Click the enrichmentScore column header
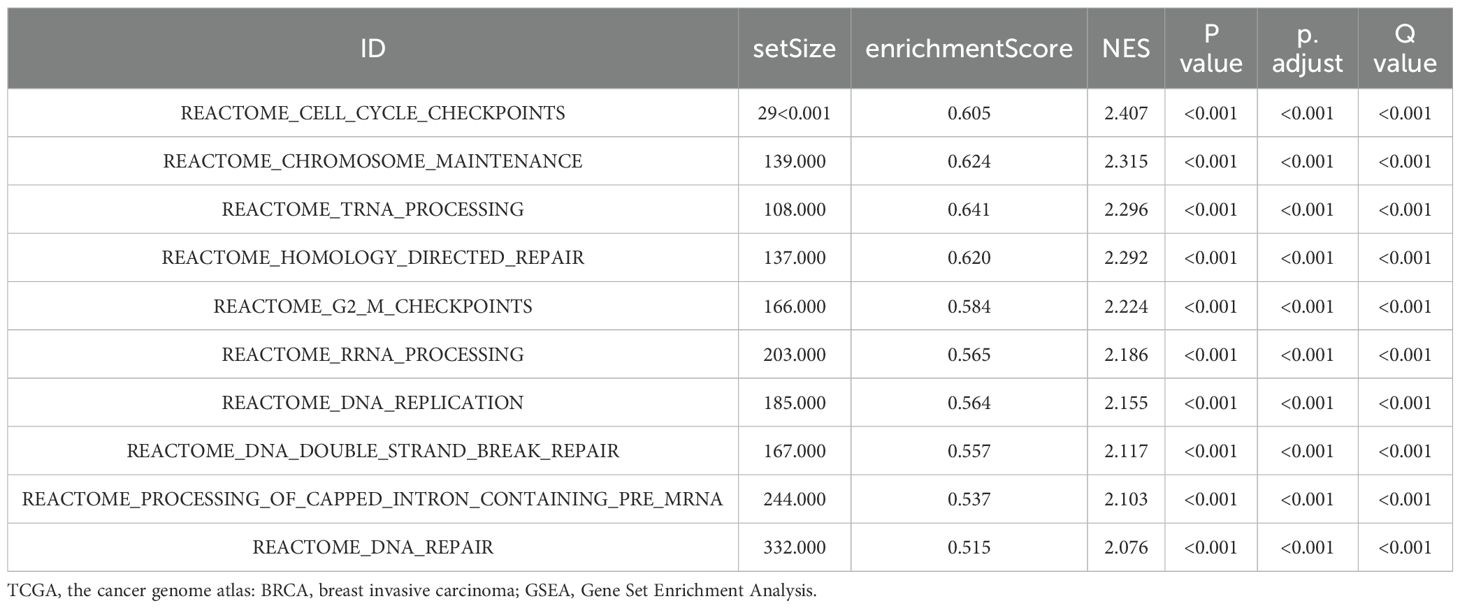 (x=969, y=48)
